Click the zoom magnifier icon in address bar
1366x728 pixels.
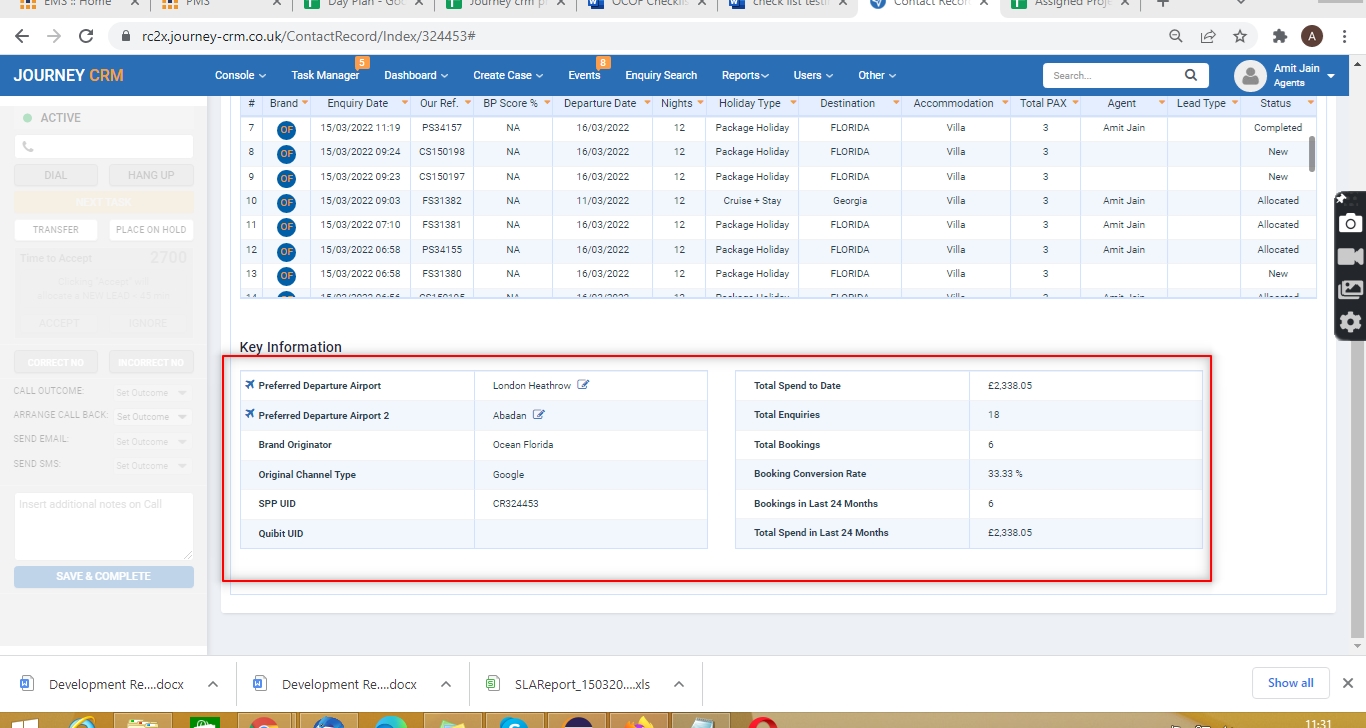point(1176,36)
